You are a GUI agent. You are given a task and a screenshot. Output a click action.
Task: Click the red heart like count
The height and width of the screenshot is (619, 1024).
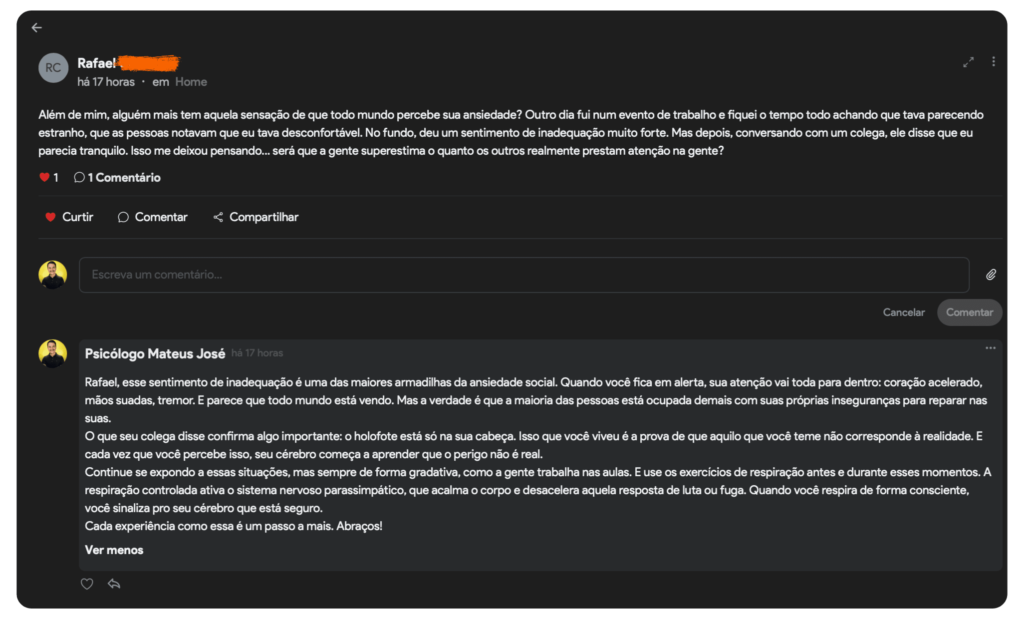pos(48,178)
